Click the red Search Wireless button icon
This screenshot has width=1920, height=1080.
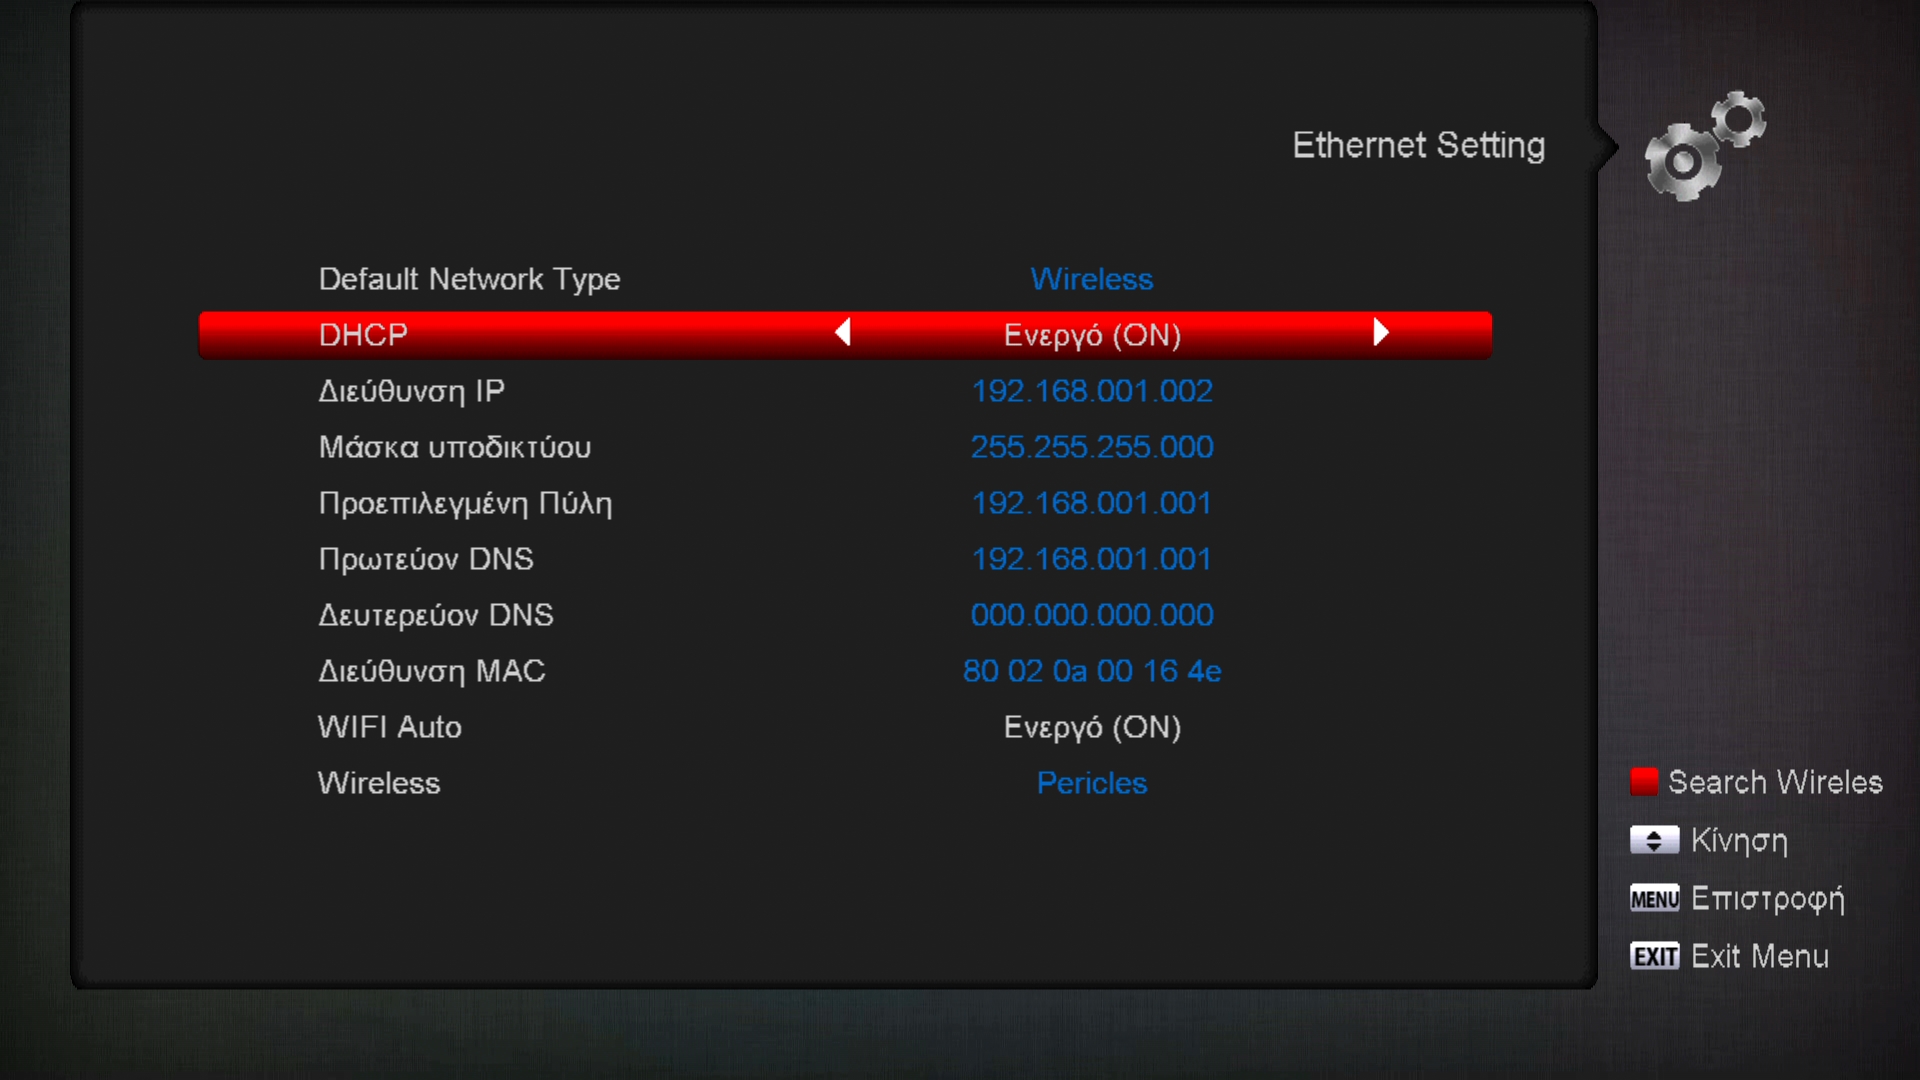[1644, 782]
